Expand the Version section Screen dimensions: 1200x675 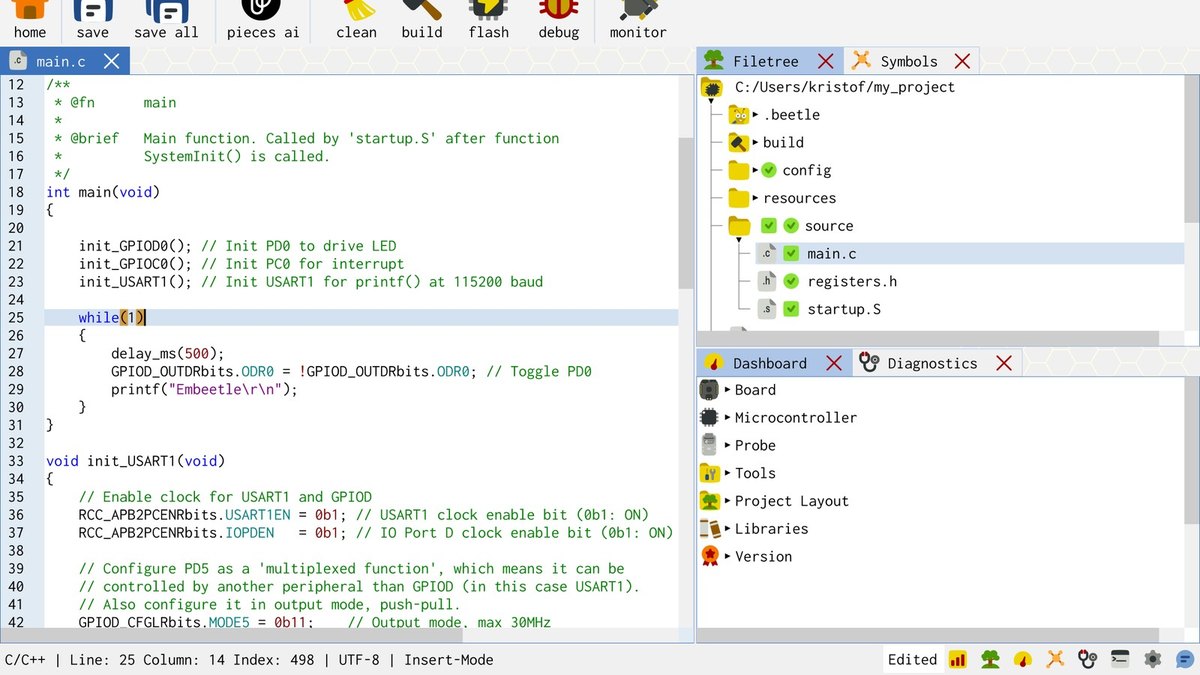[x=728, y=556]
